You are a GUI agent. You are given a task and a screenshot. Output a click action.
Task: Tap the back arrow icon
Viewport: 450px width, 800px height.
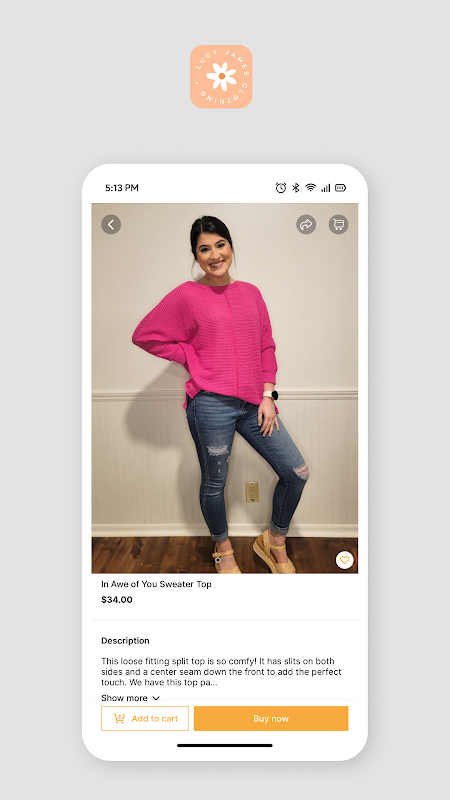pyautogui.click(x=111, y=224)
